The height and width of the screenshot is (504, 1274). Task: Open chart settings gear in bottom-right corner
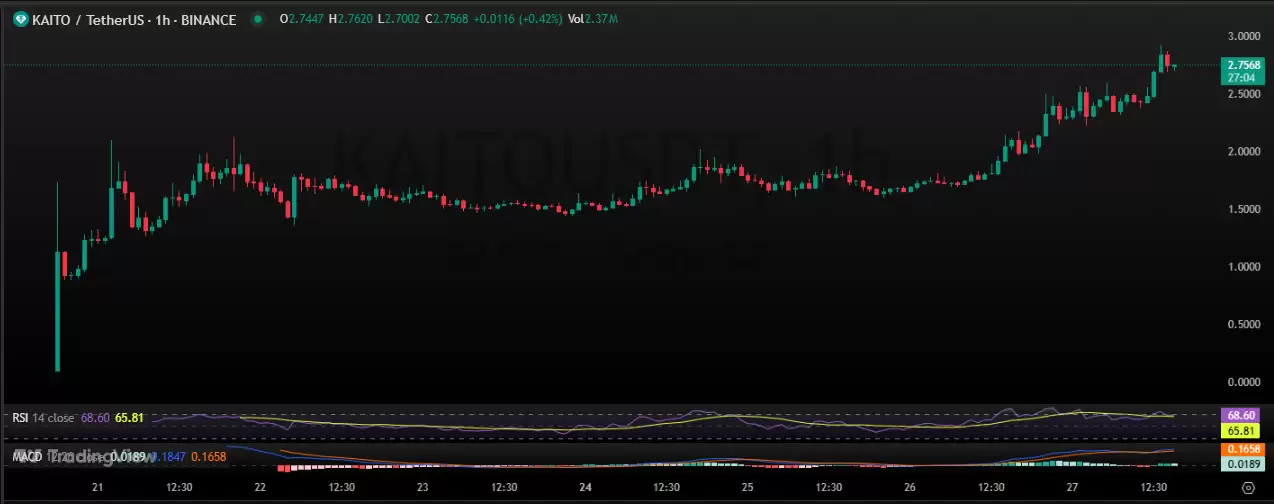[1246, 488]
